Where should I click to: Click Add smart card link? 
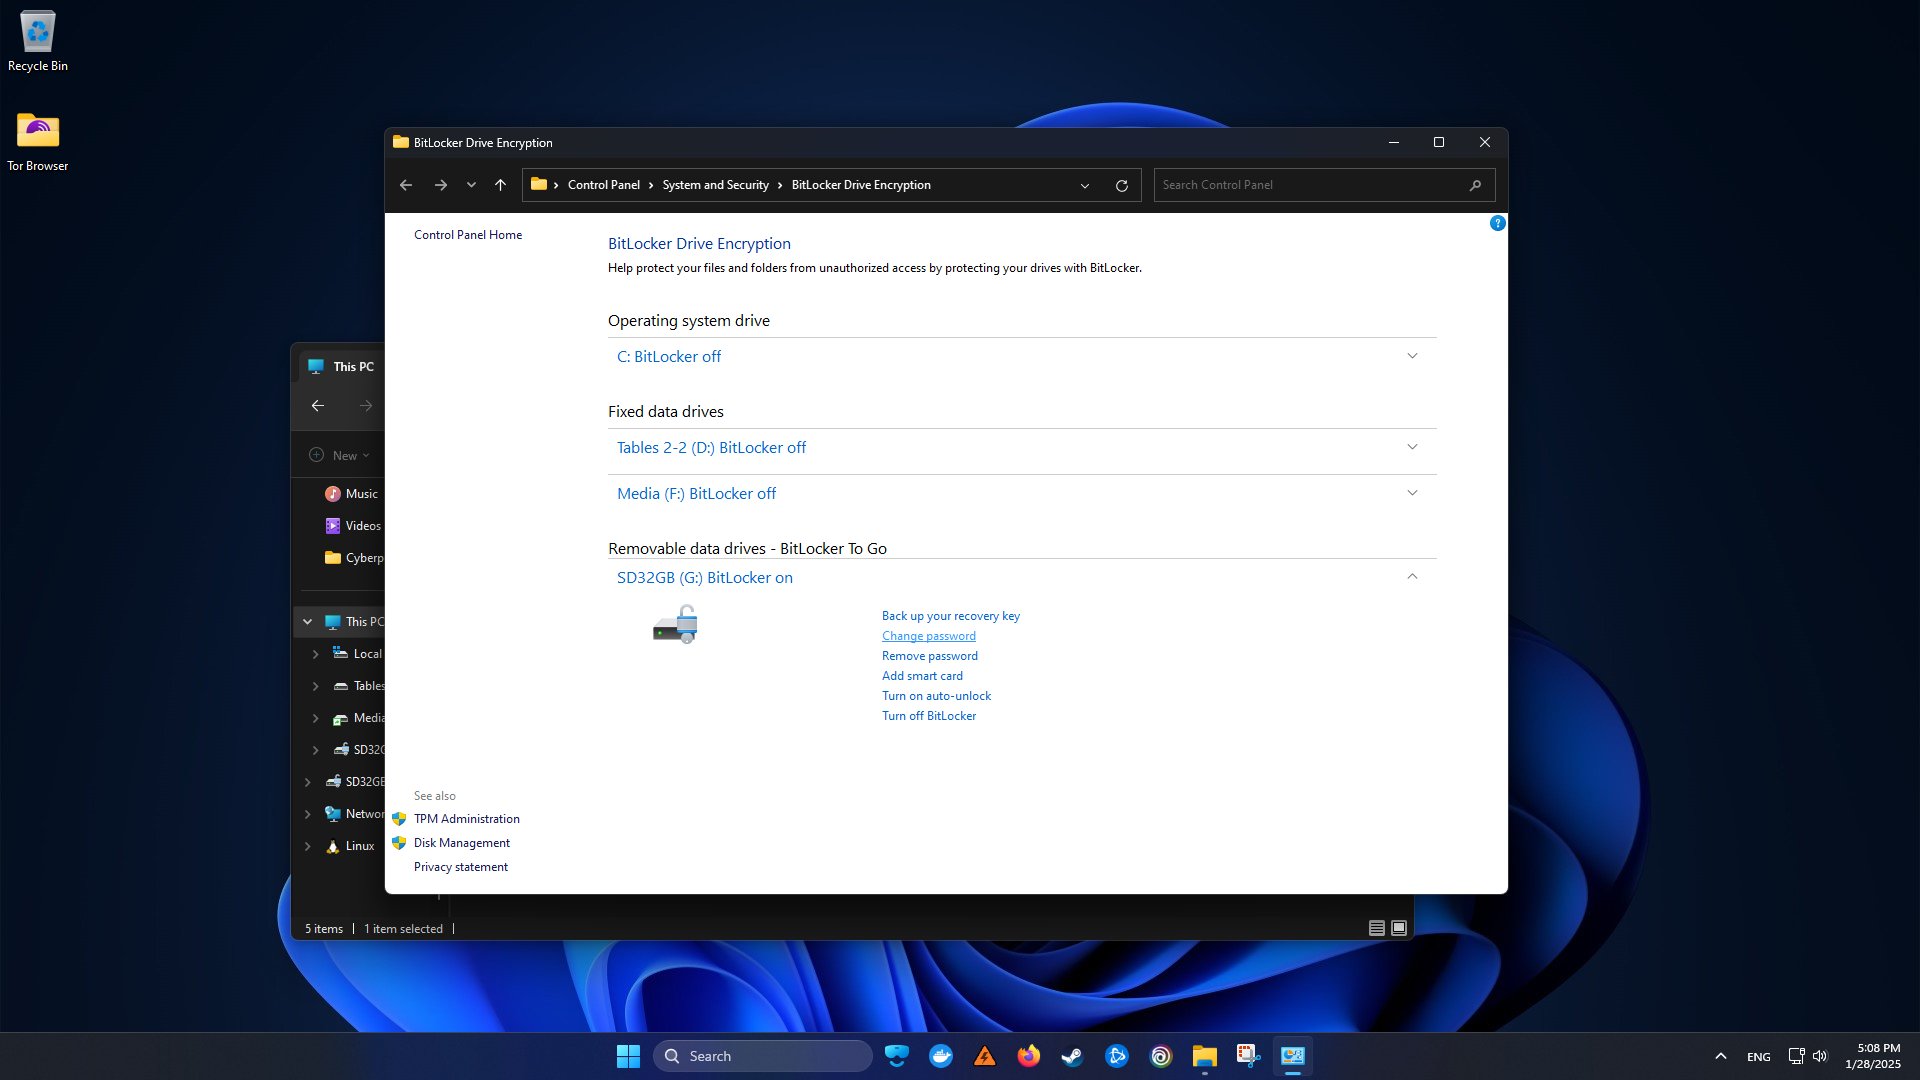tap(922, 676)
